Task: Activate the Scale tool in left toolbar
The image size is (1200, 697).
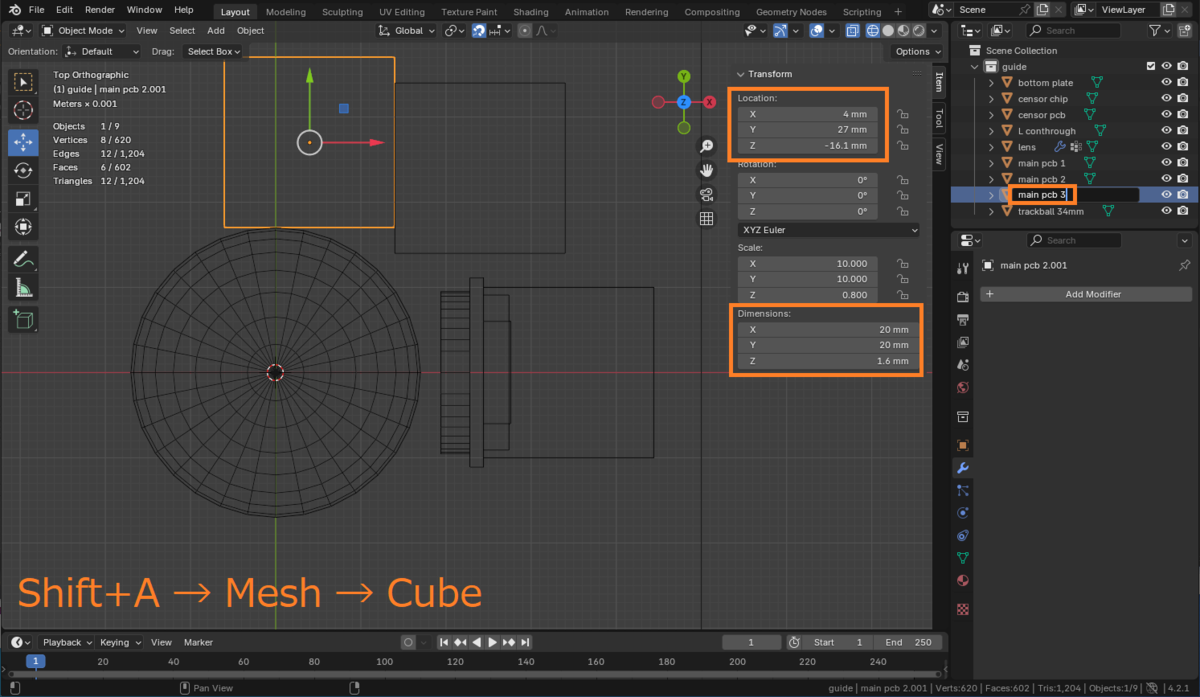Action: pyautogui.click(x=23, y=199)
